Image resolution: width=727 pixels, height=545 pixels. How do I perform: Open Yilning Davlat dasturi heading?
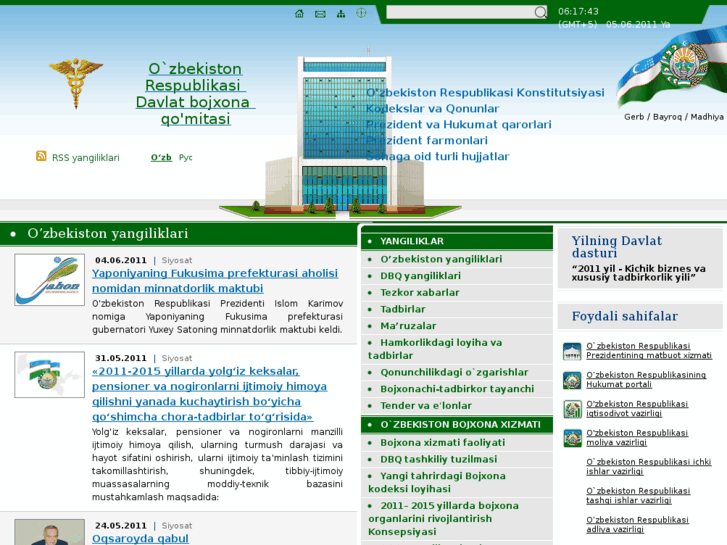(616, 246)
